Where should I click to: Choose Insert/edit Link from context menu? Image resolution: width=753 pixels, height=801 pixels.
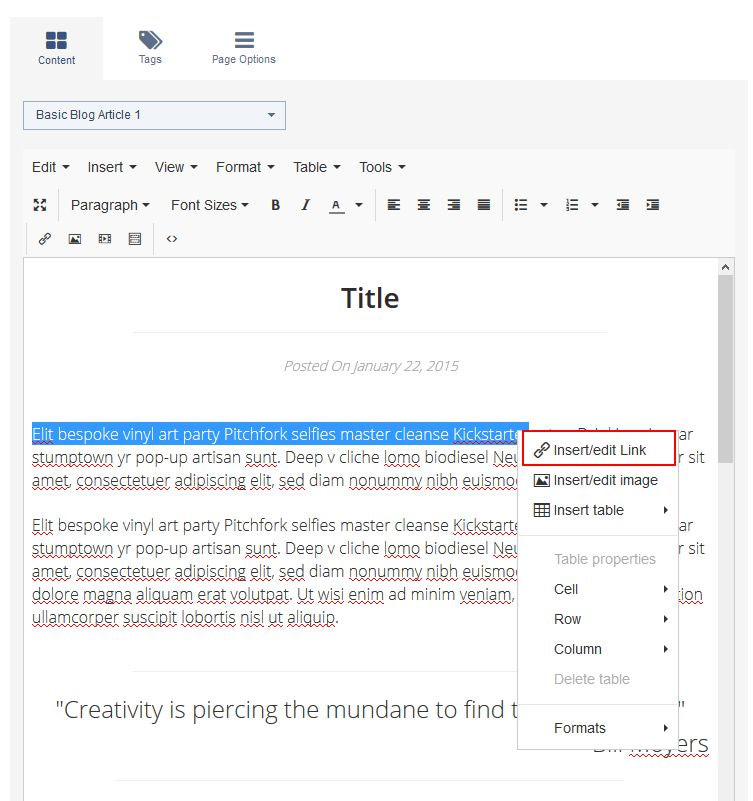click(598, 450)
